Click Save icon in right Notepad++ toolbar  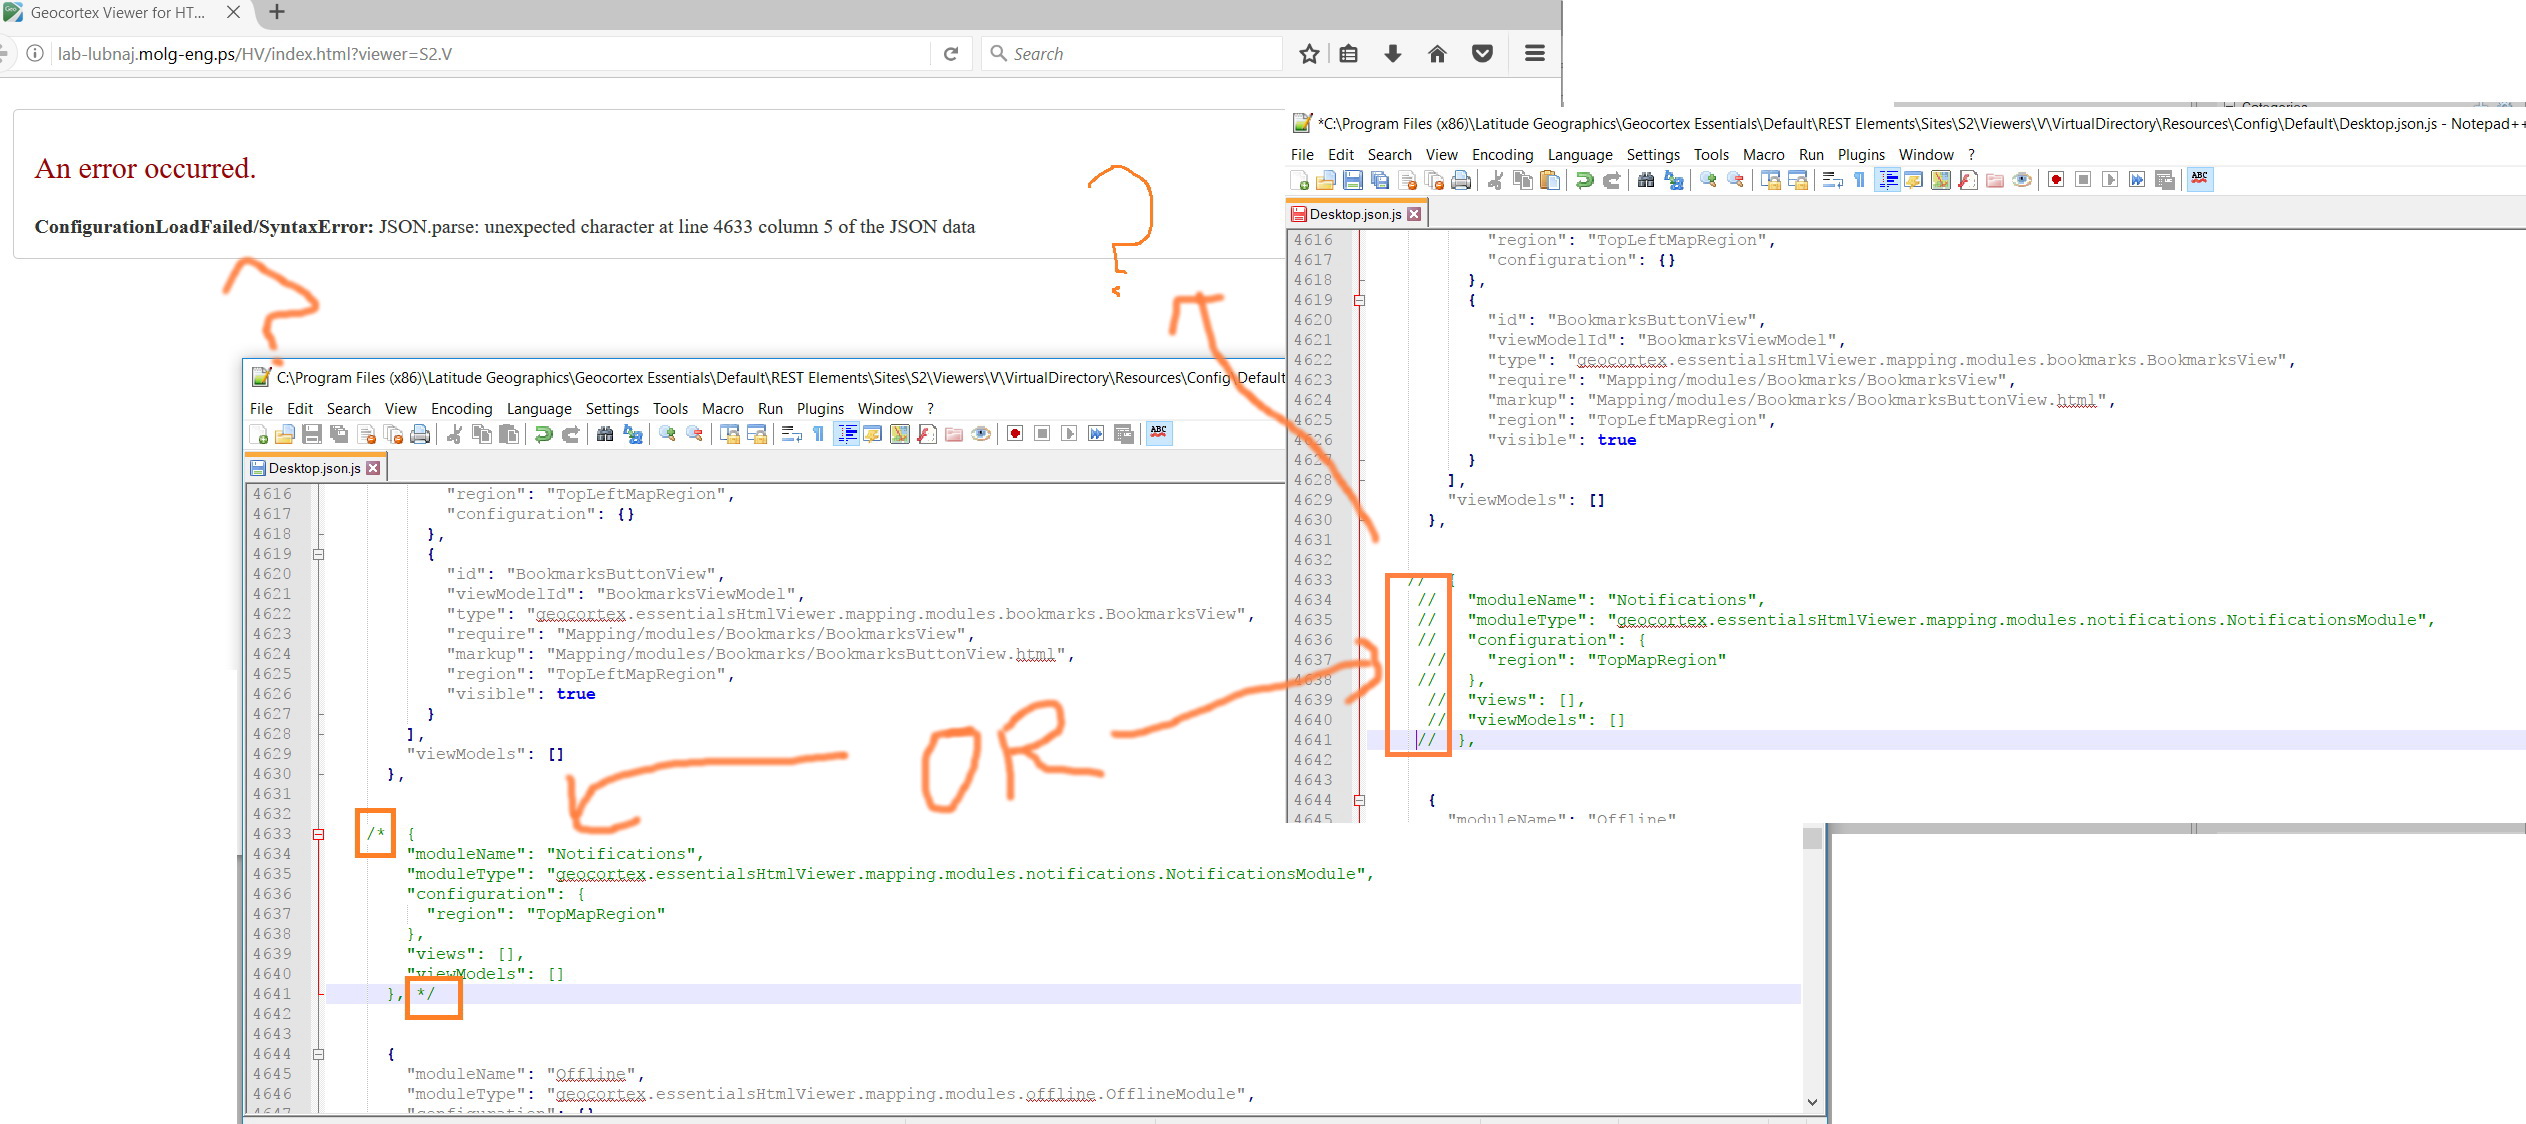coord(1353,180)
